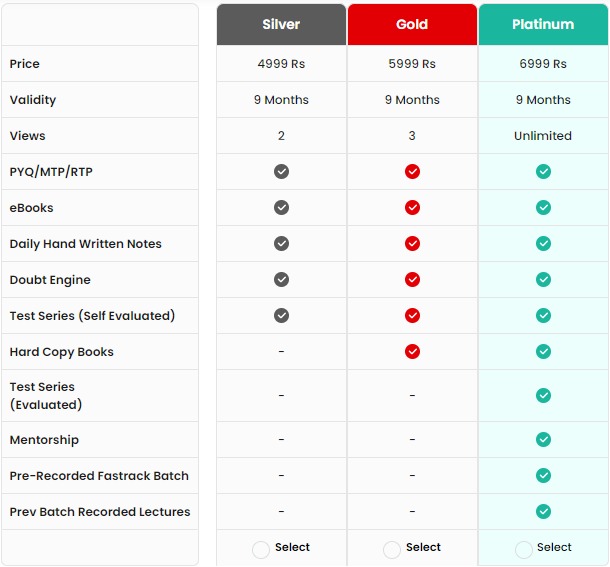This screenshot has width=610, height=567.
Task: Click the Unlimited views cell
Action: click(x=543, y=135)
